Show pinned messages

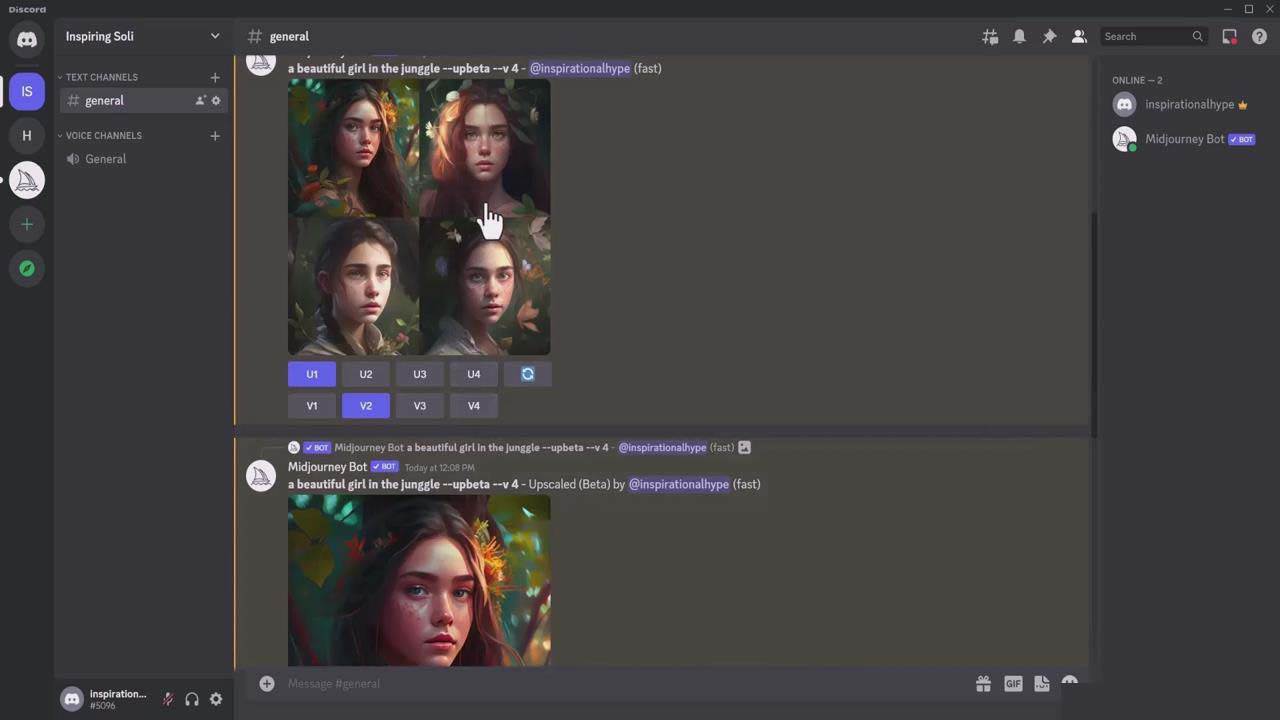point(1049,36)
